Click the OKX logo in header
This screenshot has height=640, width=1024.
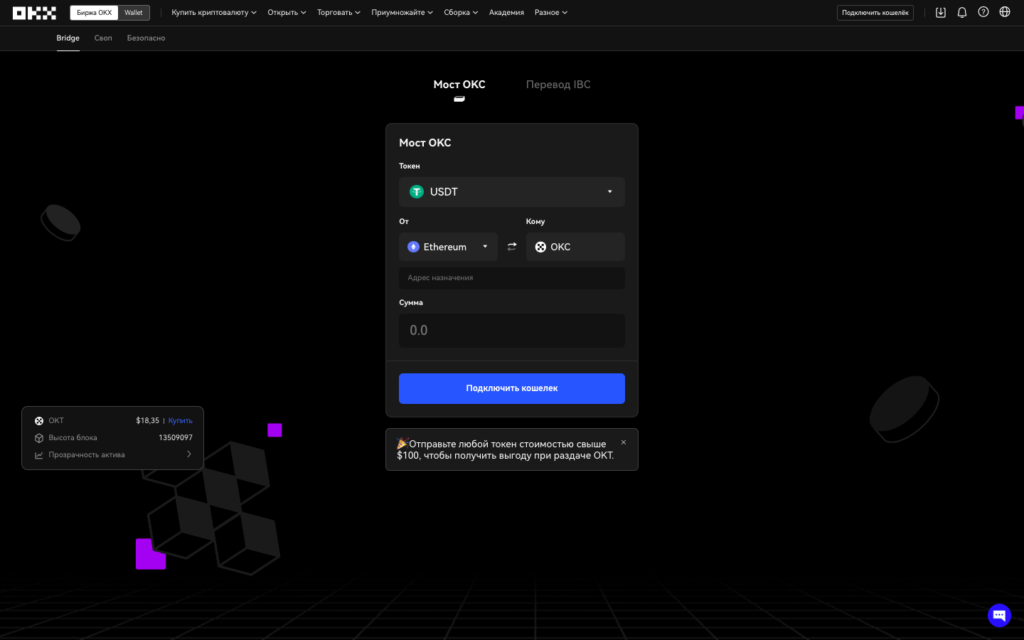[x=34, y=13]
